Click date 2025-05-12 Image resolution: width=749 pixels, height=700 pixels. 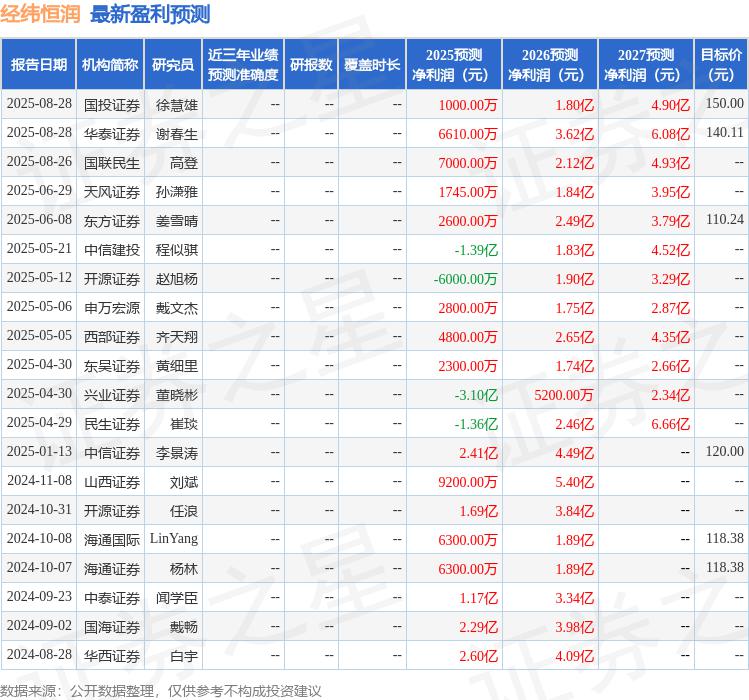pyautogui.click(x=39, y=277)
